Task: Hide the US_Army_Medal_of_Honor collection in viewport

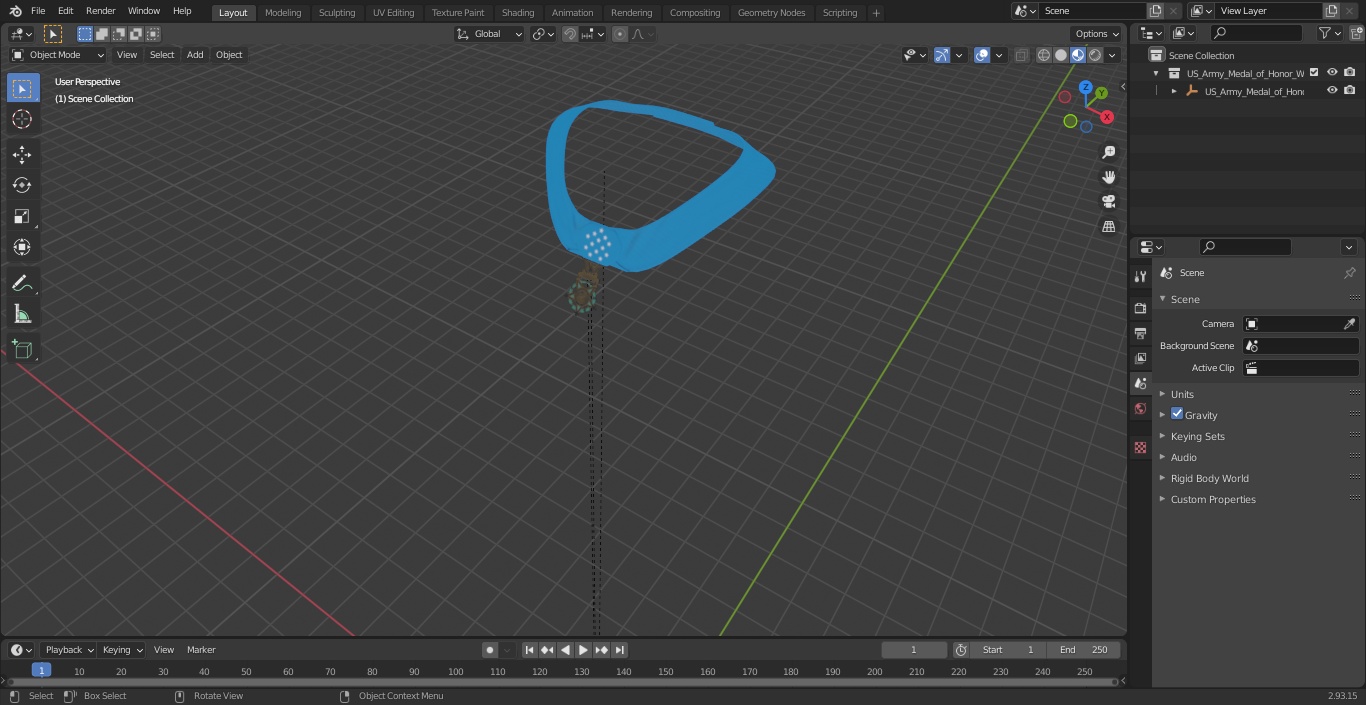Action: (1332, 73)
